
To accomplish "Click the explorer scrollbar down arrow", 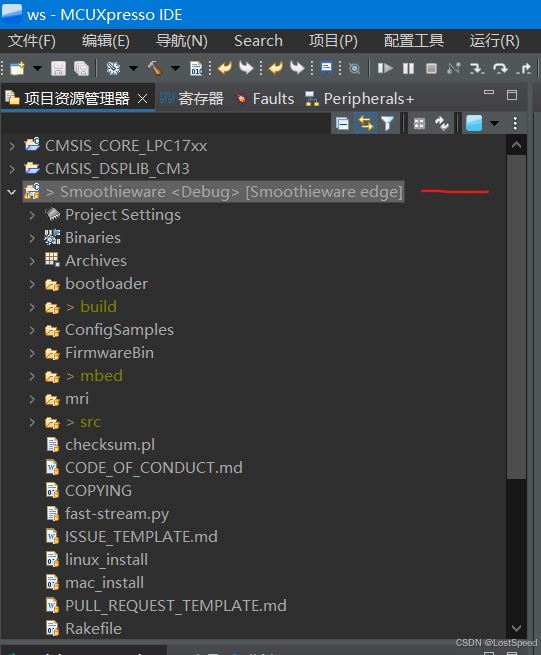I will (x=516, y=628).
